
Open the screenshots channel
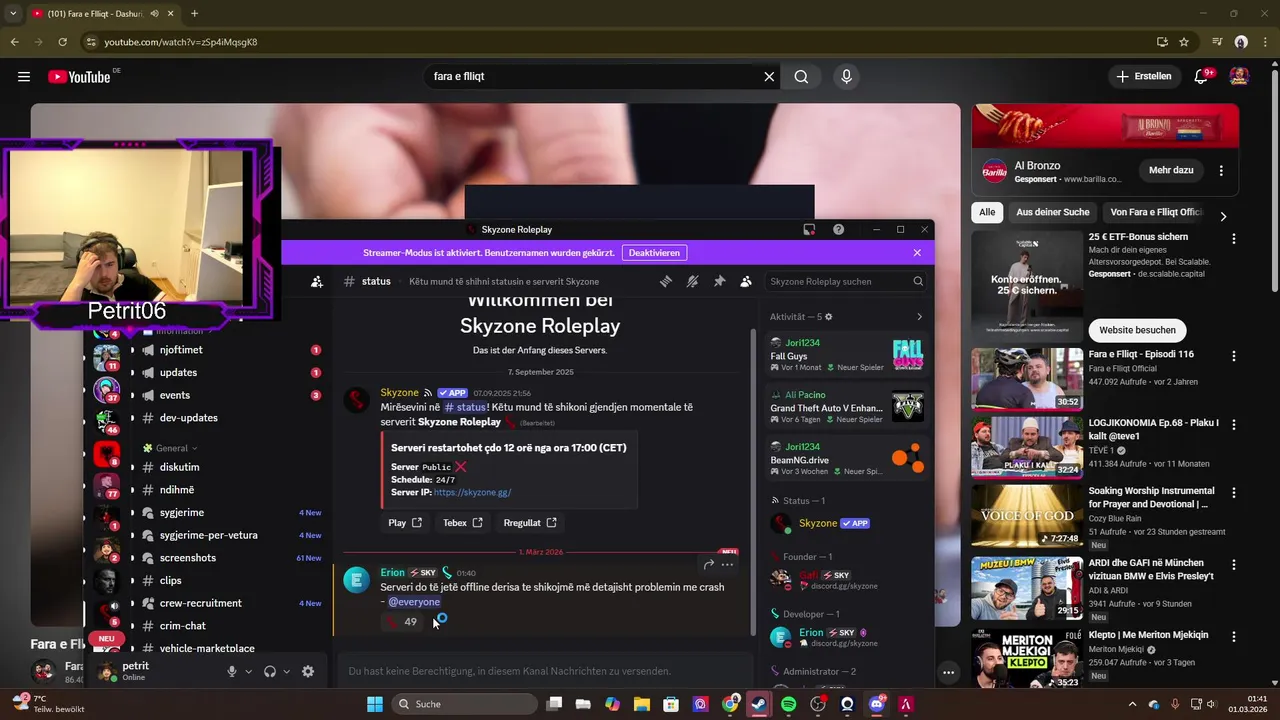pos(231,558)
